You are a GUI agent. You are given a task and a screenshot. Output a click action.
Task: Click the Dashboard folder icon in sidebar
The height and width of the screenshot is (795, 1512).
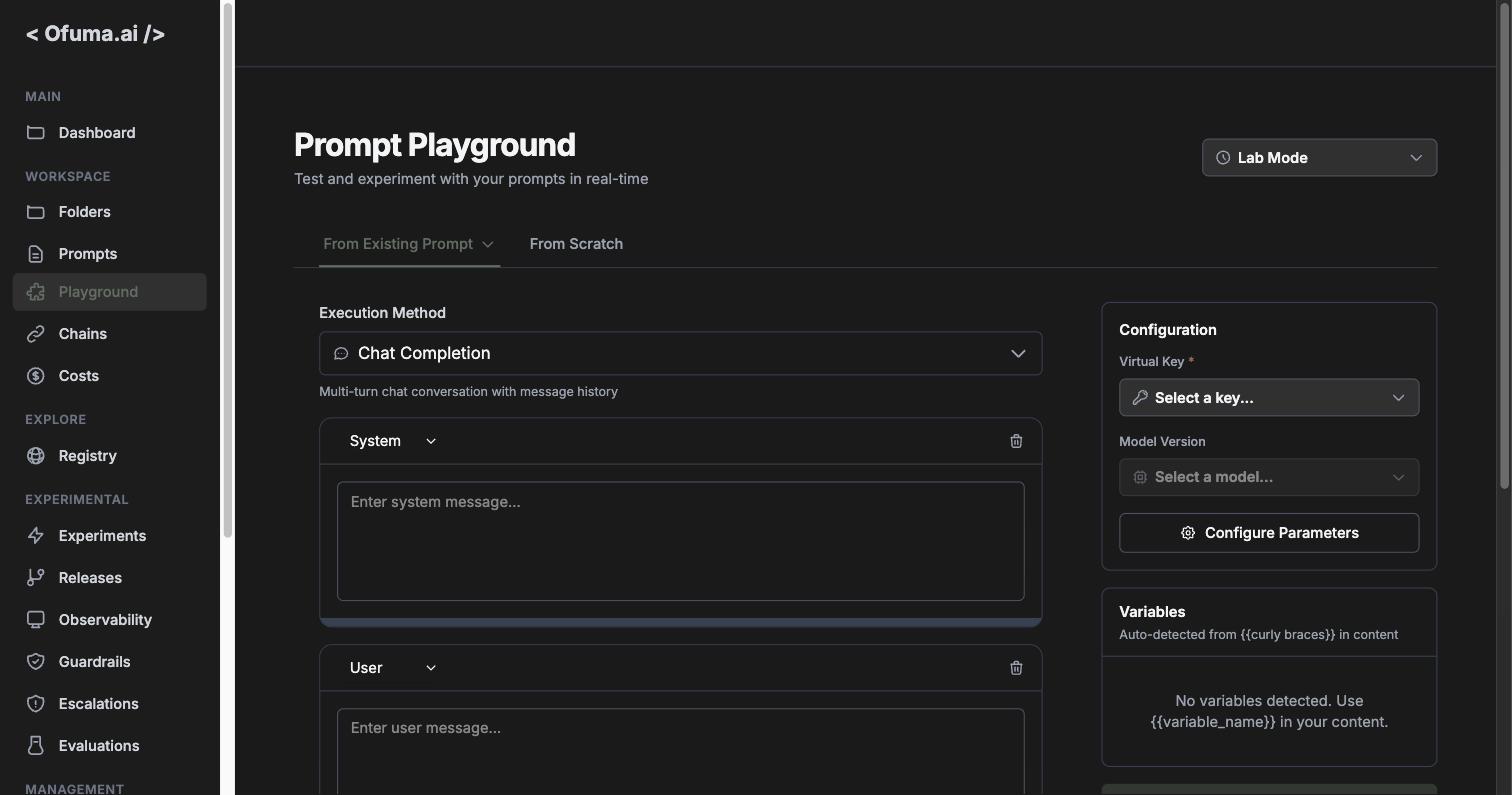tap(36, 133)
